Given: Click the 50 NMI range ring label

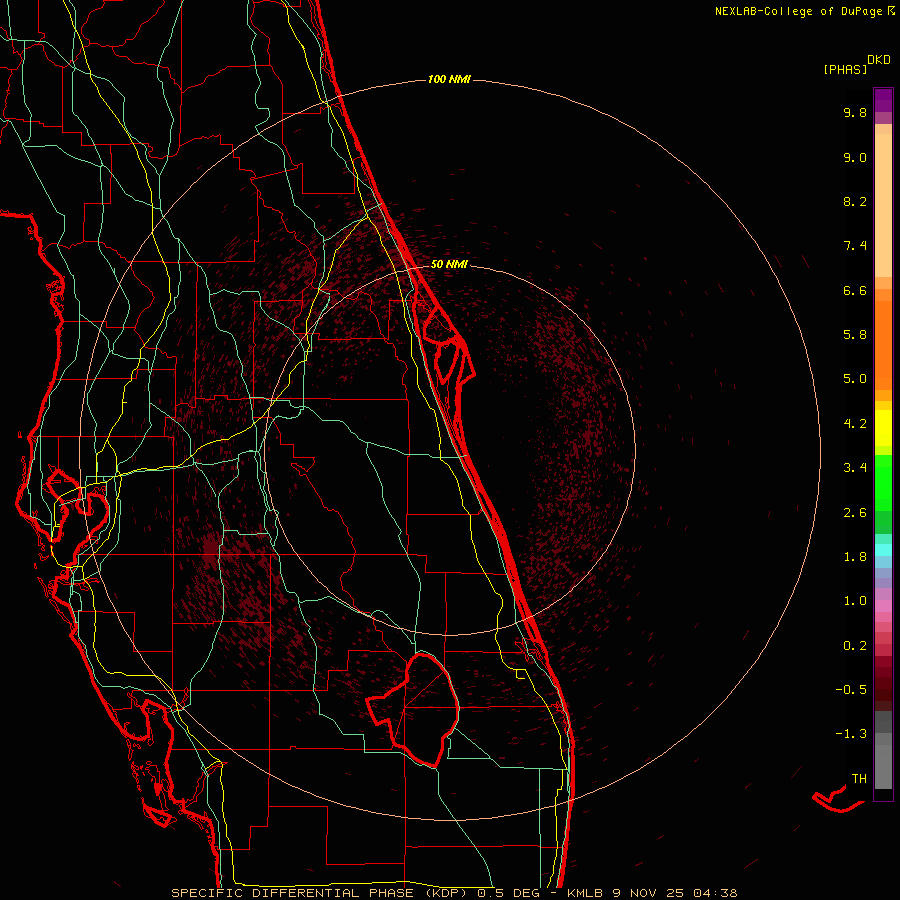Looking at the screenshot, I should 449,264.
